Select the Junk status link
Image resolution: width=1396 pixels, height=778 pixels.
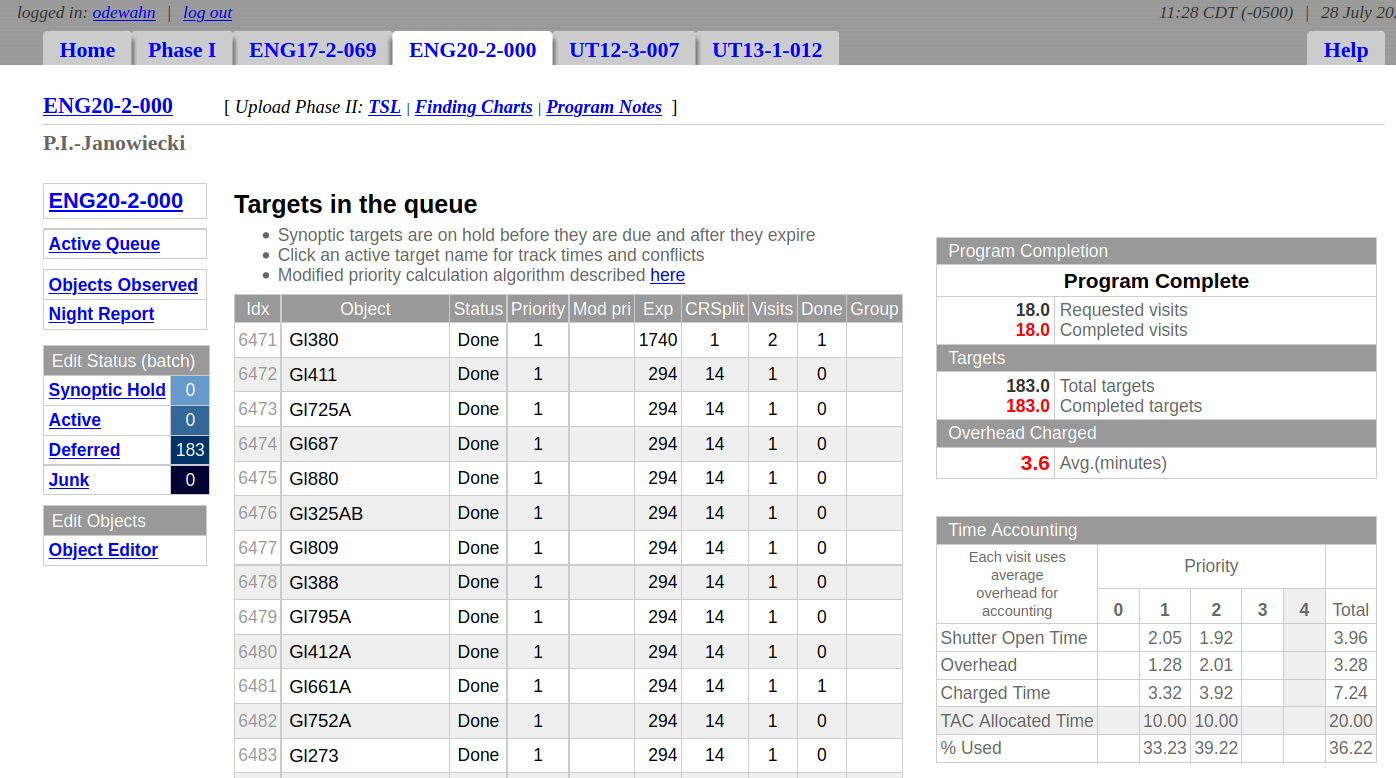tap(69, 480)
